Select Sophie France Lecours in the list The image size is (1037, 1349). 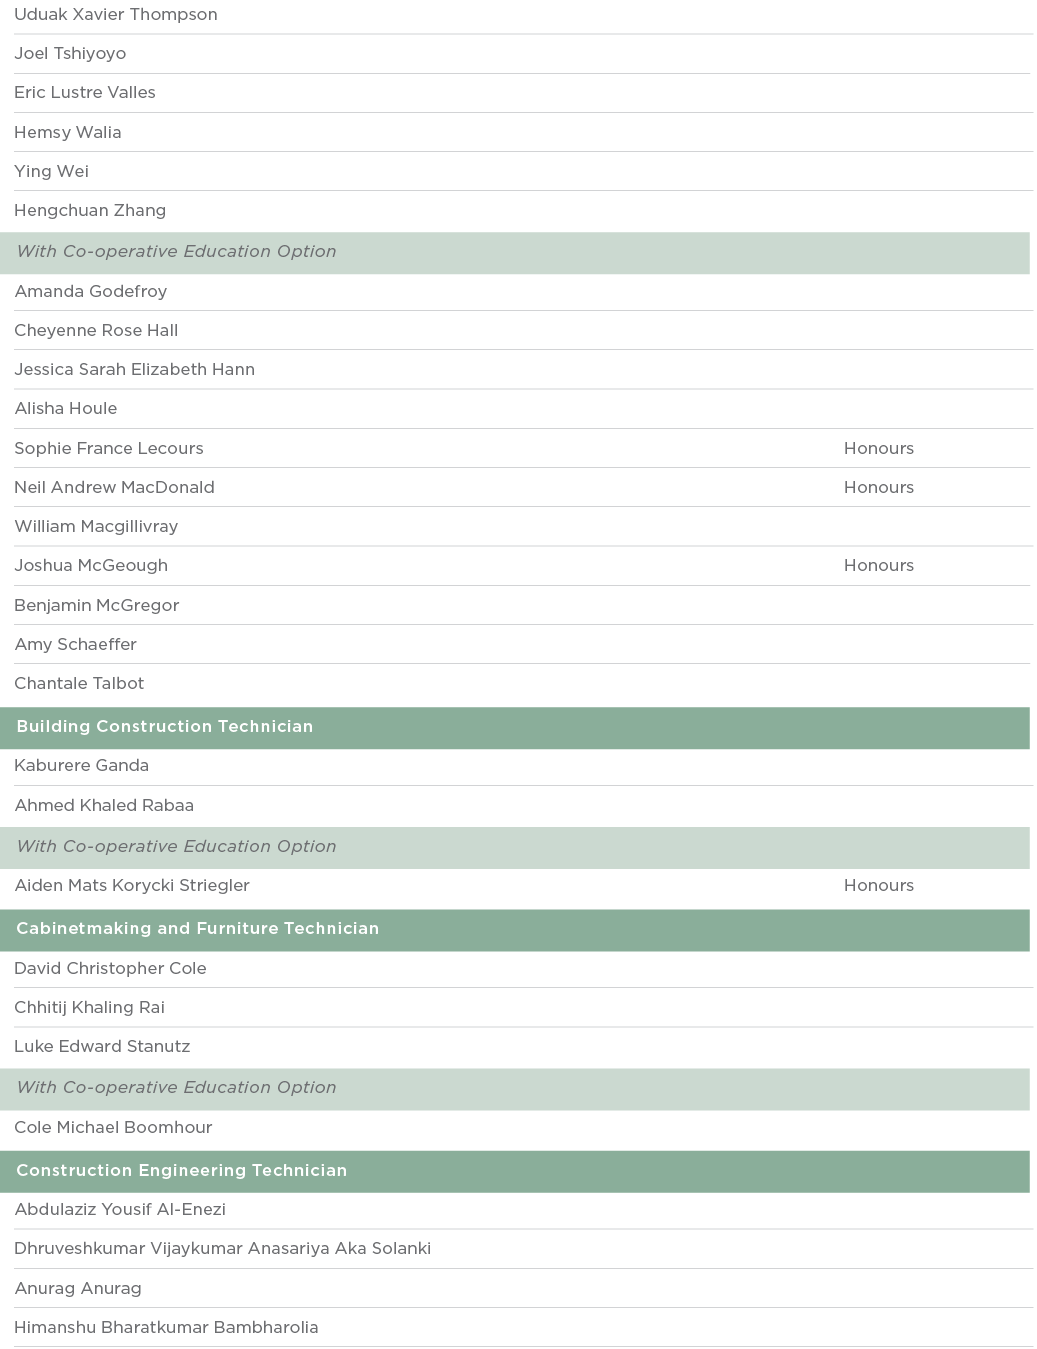click(109, 449)
